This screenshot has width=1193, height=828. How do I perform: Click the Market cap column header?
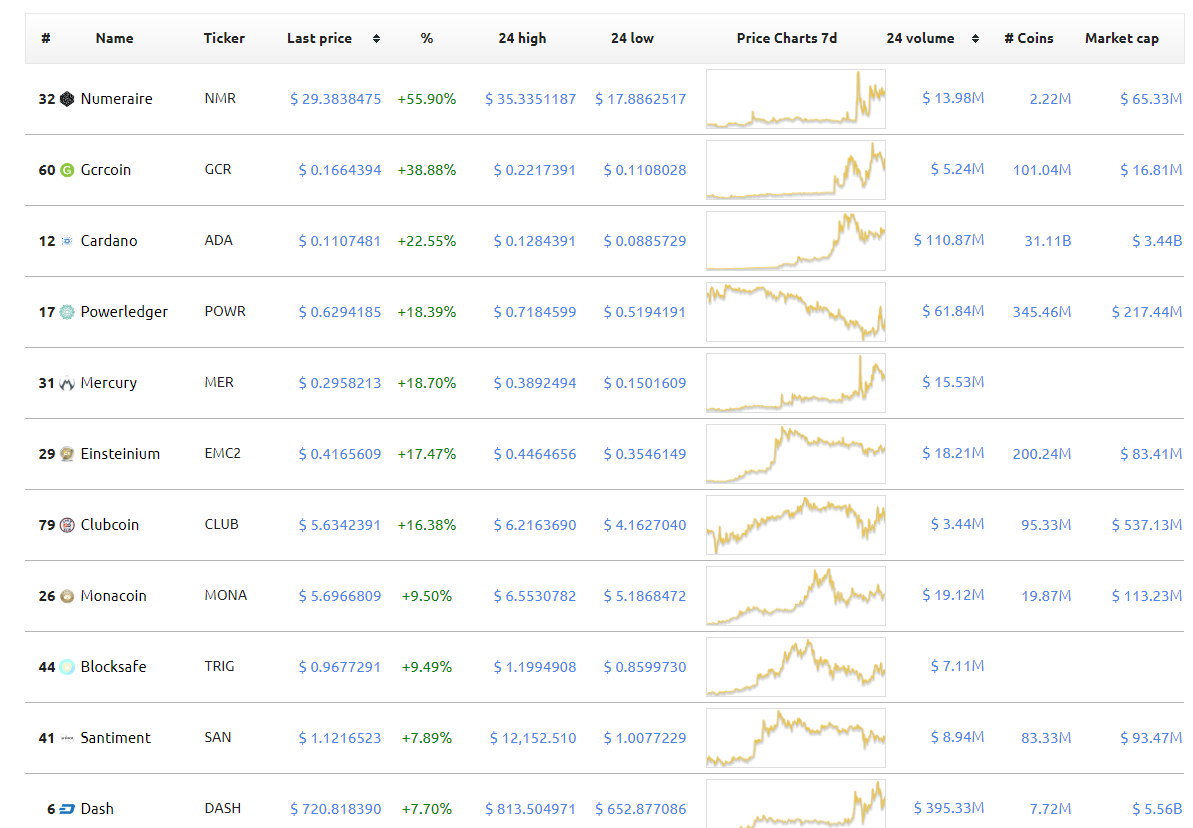pyautogui.click(x=1121, y=38)
